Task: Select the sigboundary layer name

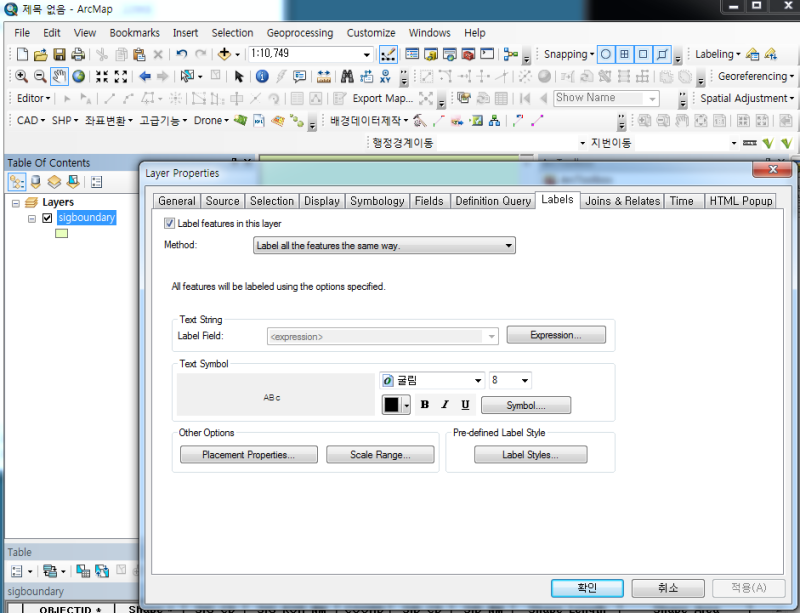Action: click(86, 218)
